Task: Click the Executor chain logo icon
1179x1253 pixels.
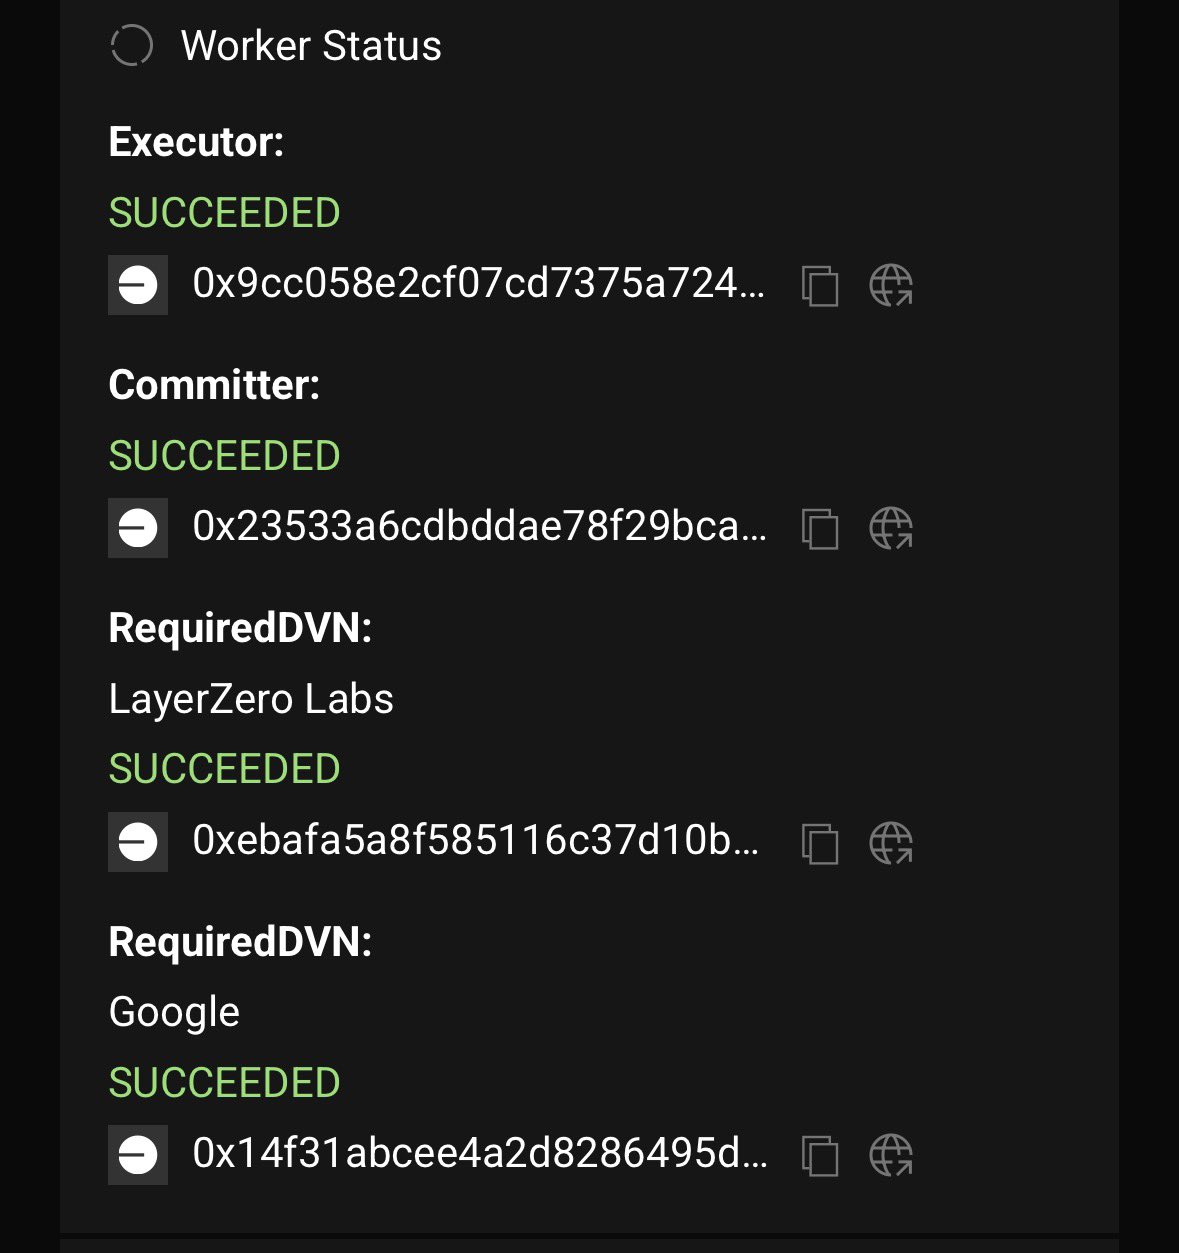Action: click(138, 286)
